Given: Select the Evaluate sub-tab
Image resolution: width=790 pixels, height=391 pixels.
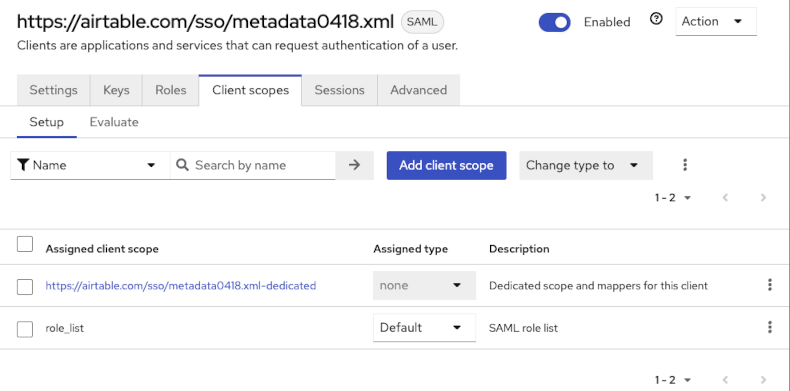Looking at the screenshot, I should pos(114,122).
